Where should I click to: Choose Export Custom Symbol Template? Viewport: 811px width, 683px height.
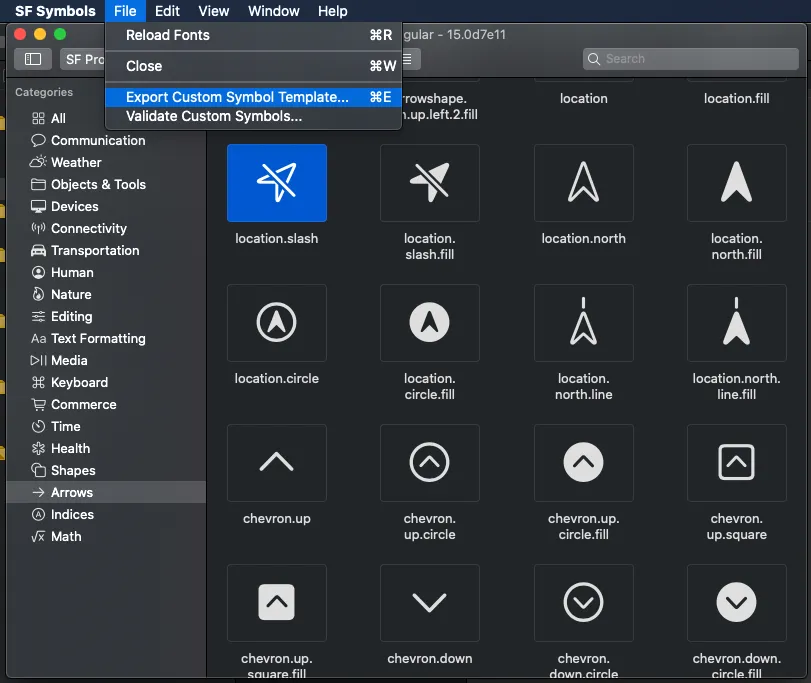click(x=253, y=97)
